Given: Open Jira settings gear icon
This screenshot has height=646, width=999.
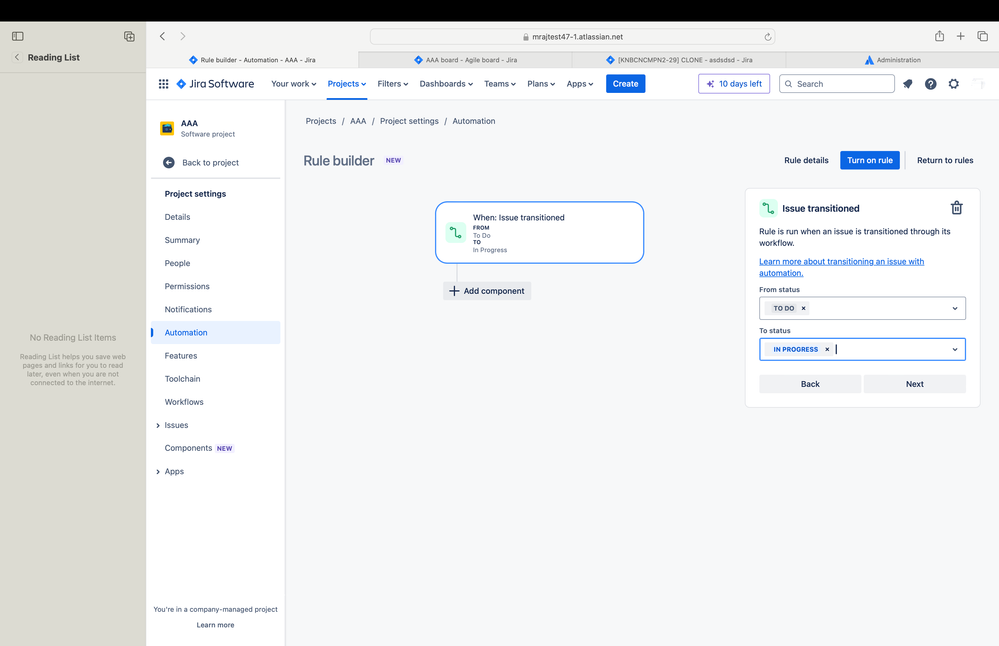Looking at the screenshot, I should (x=953, y=83).
